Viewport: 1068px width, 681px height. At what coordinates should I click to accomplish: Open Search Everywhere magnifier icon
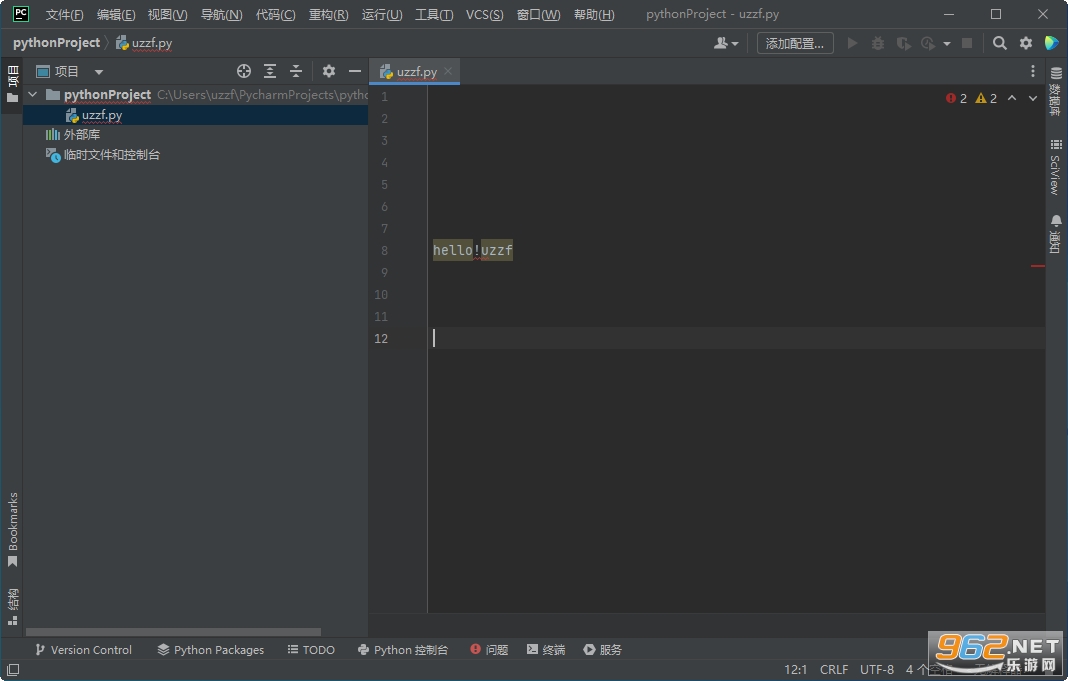pyautogui.click(x=999, y=43)
